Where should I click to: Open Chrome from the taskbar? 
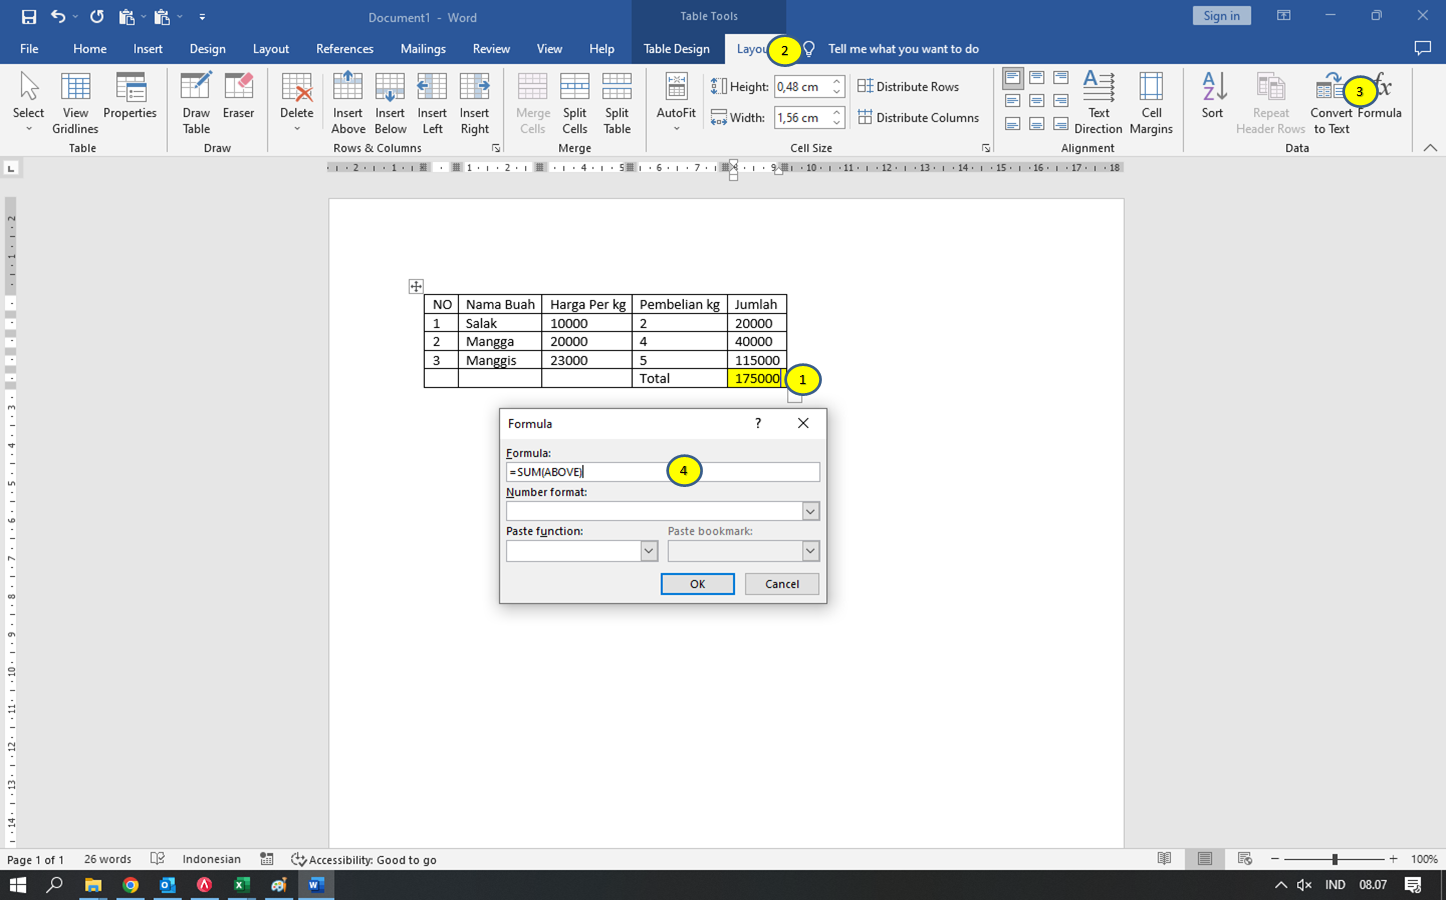point(130,885)
